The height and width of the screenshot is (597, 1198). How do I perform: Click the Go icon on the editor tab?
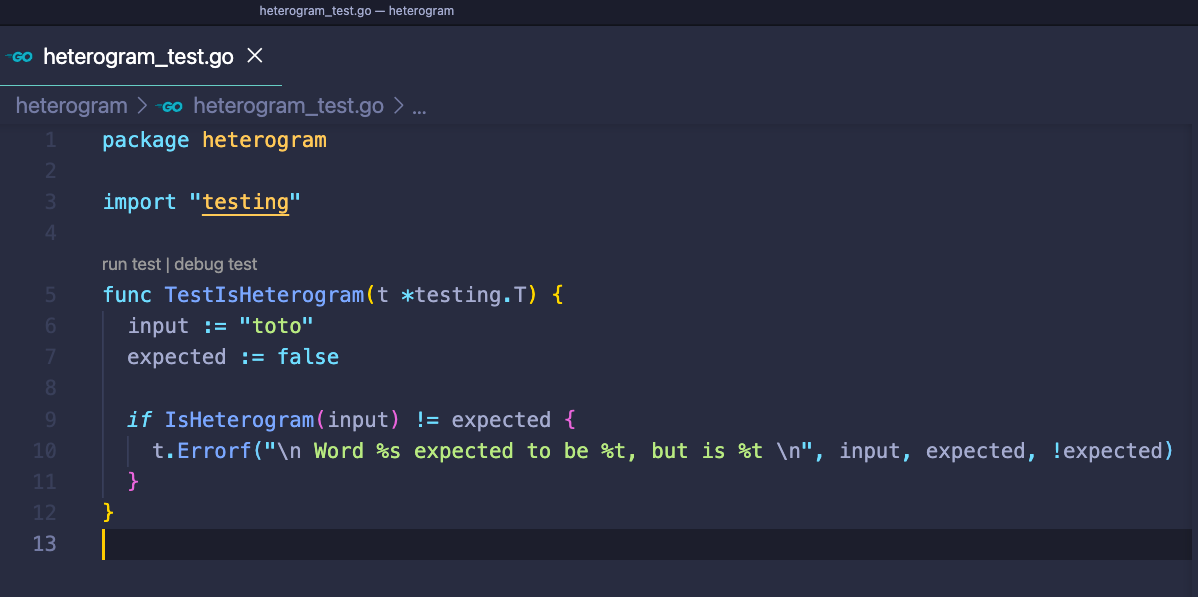coord(18,57)
